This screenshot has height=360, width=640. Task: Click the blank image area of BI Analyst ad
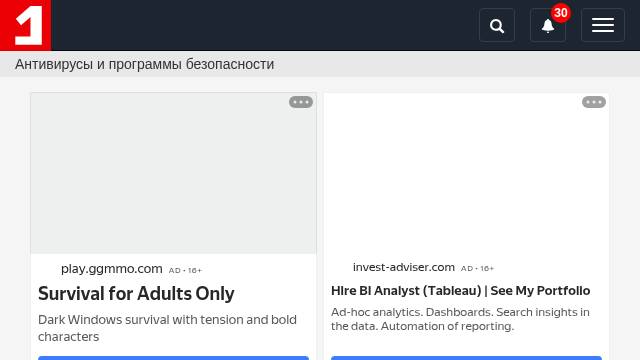[466, 173]
